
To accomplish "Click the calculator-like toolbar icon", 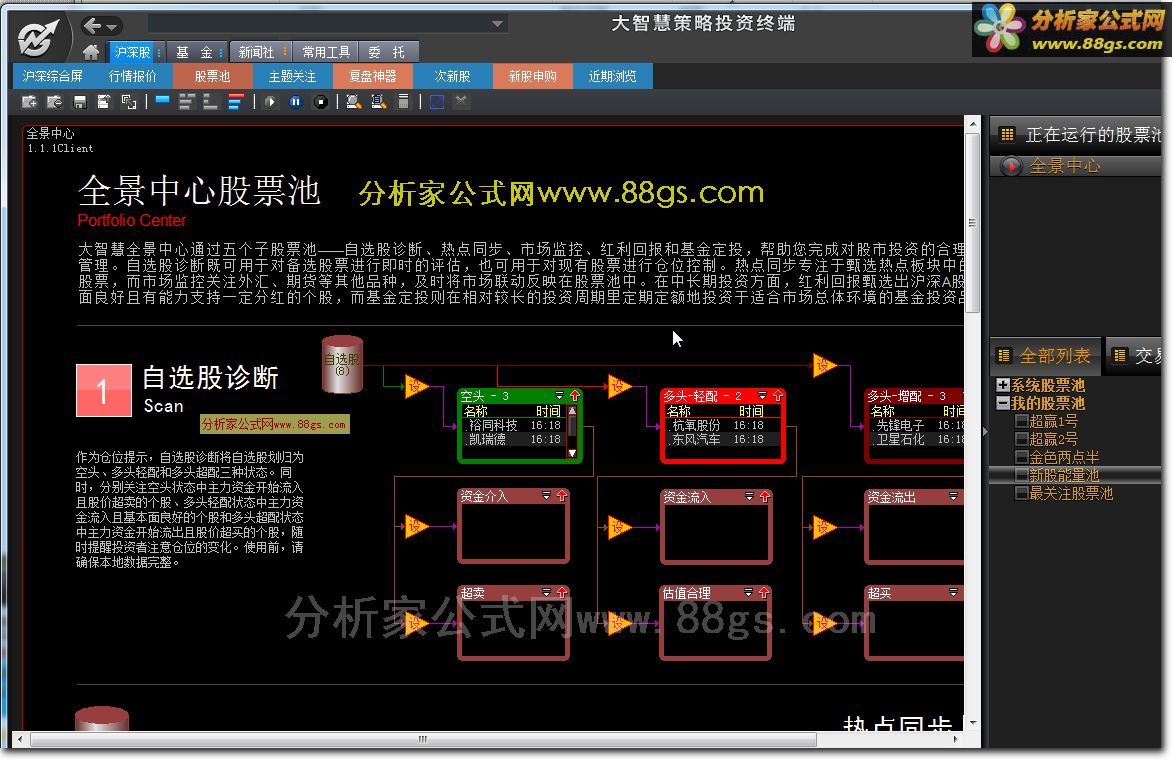I will (x=404, y=102).
